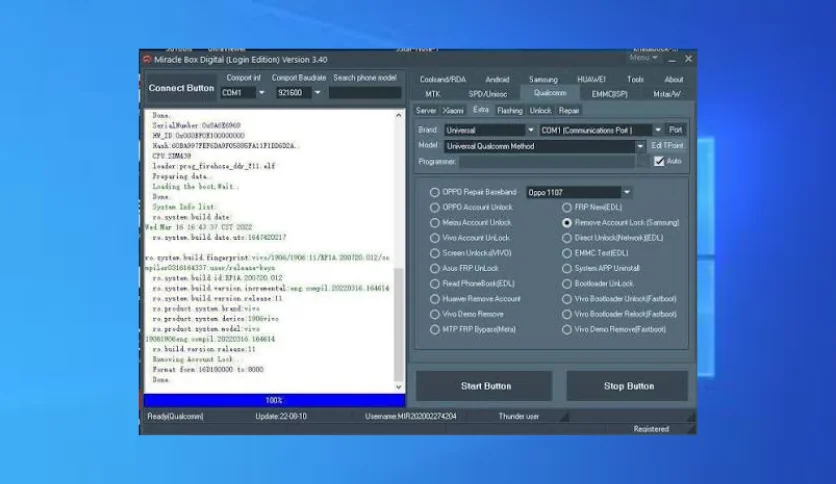Viewport: 836px width, 484px height.
Task: Click the Connect Button
Action: [x=181, y=88]
